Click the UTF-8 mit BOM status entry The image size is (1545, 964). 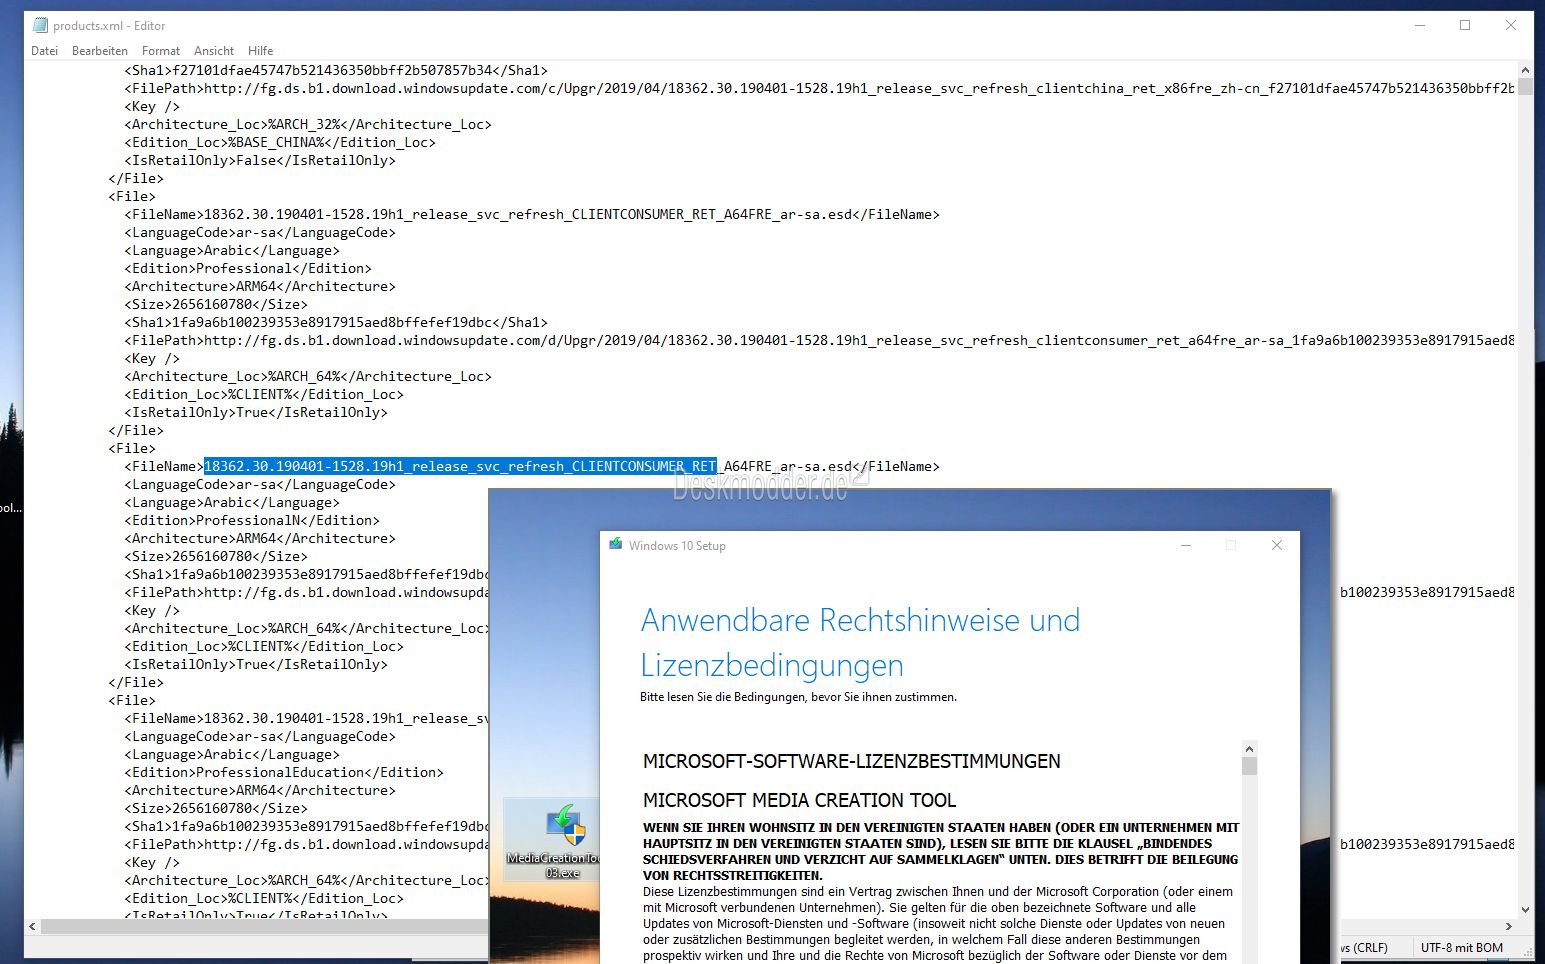click(1461, 947)
